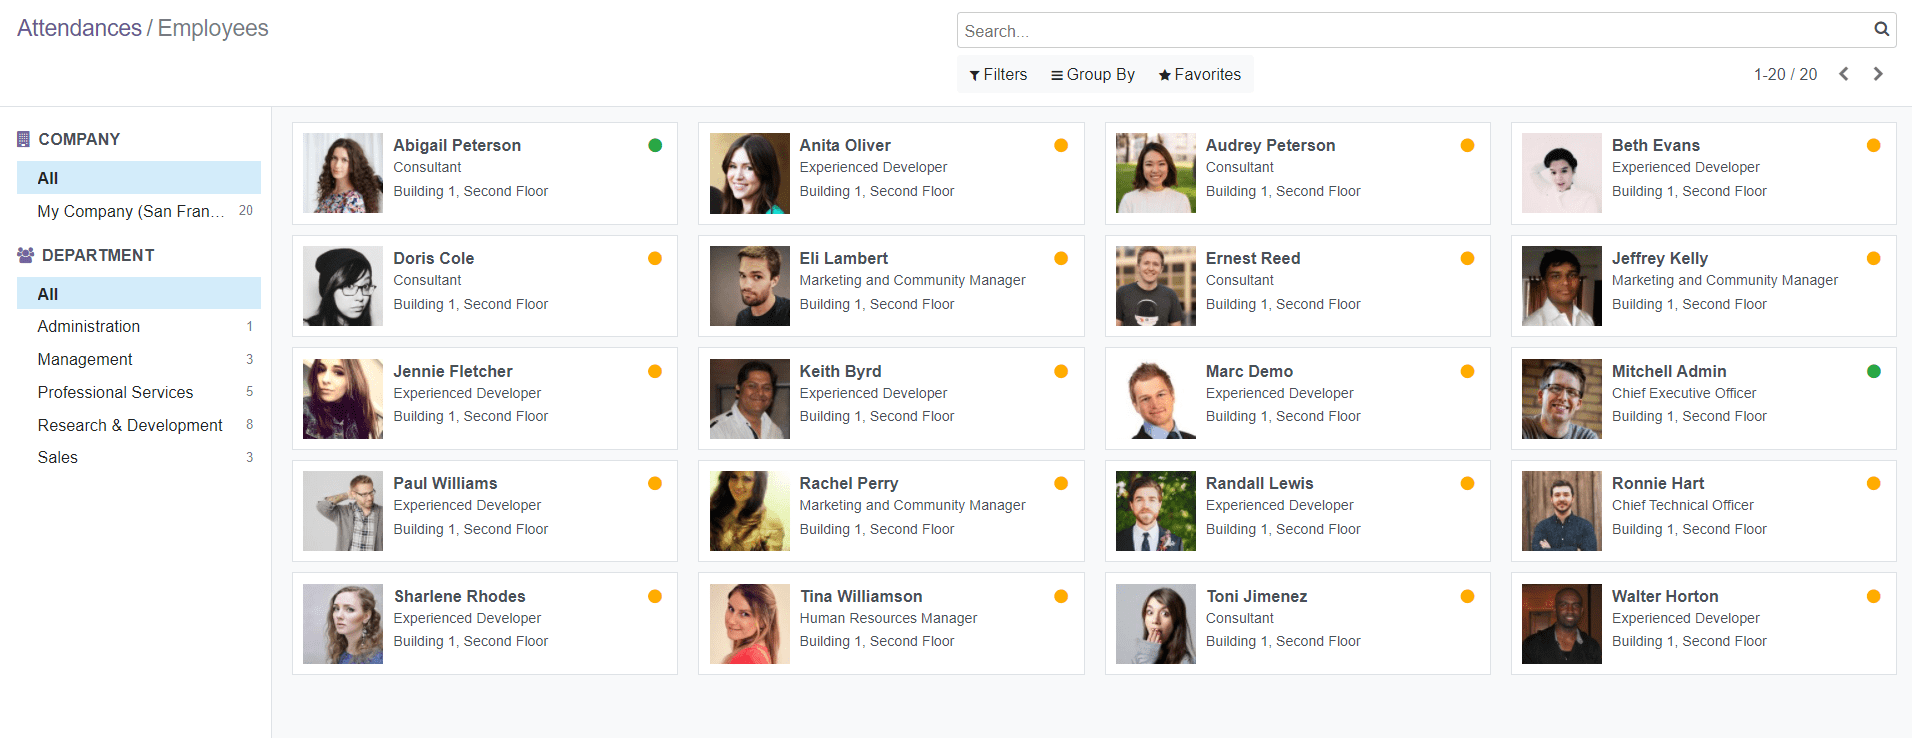This screenshot has width=1912, height=738.
Task: Focus the Search input field
Action: pyautogui.click(x=1410, y=31)
